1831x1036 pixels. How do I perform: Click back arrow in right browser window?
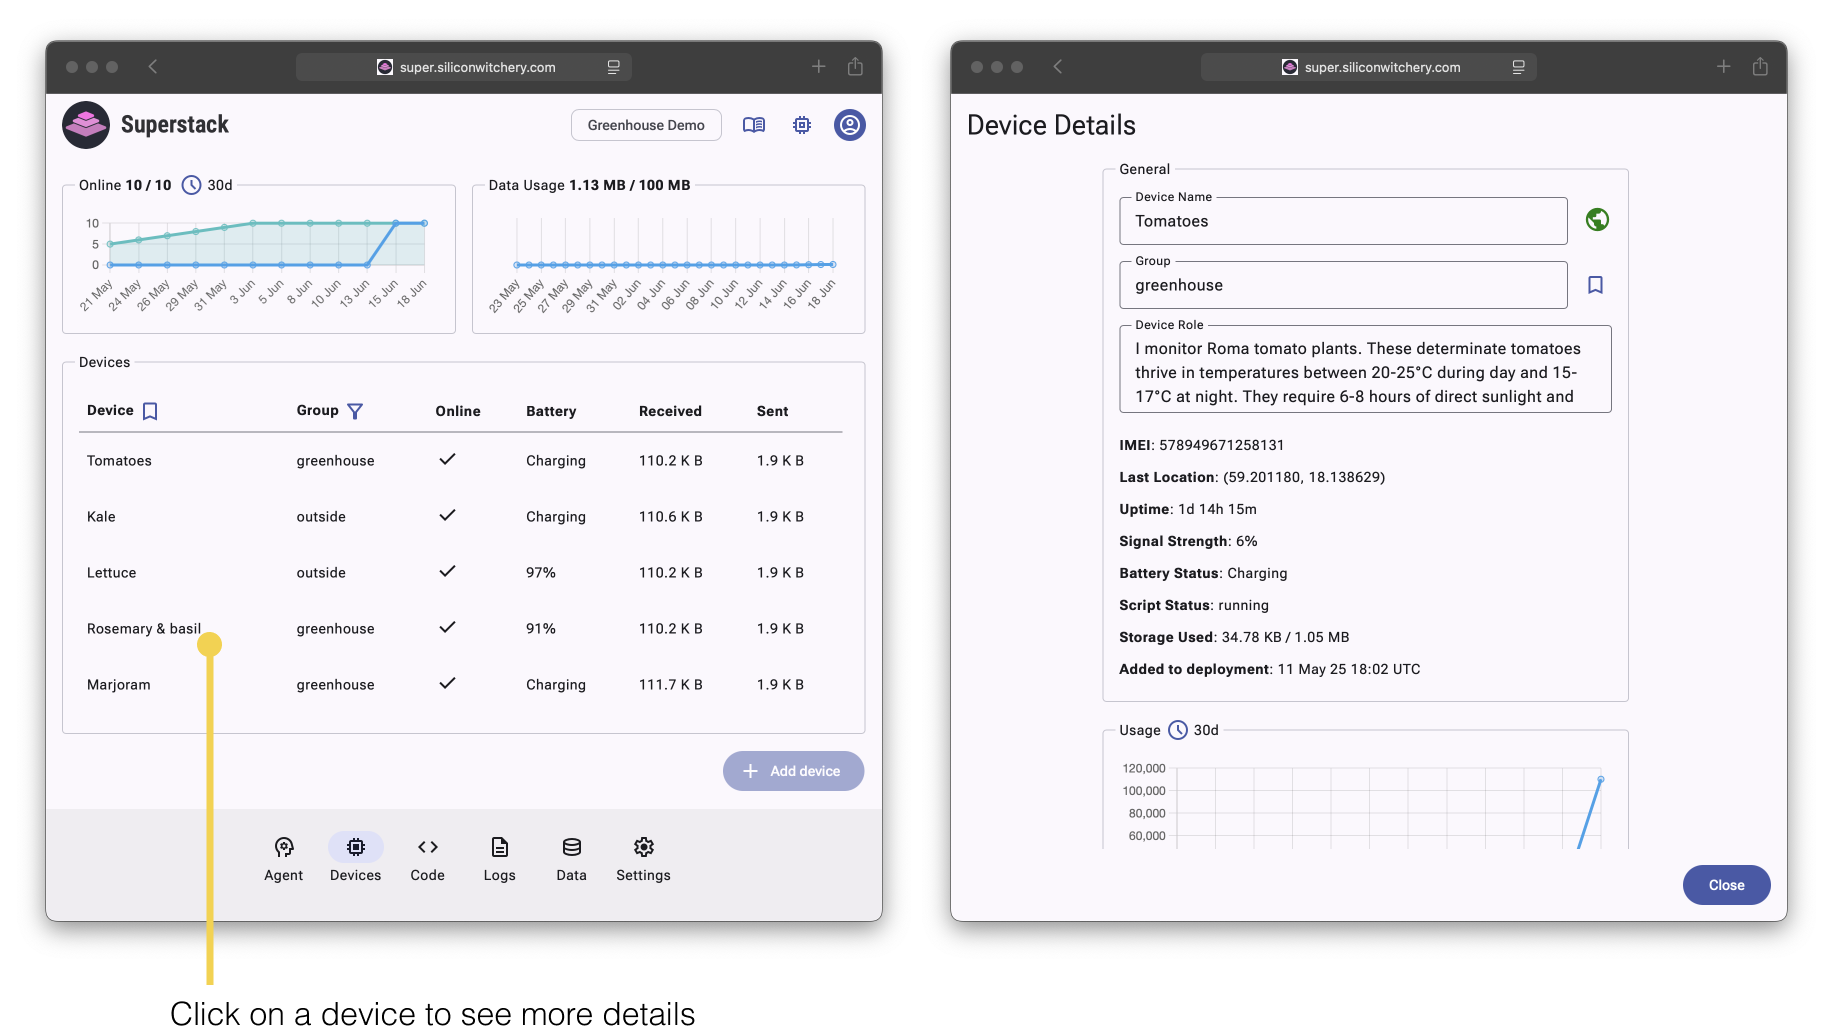click(1058, 67)
